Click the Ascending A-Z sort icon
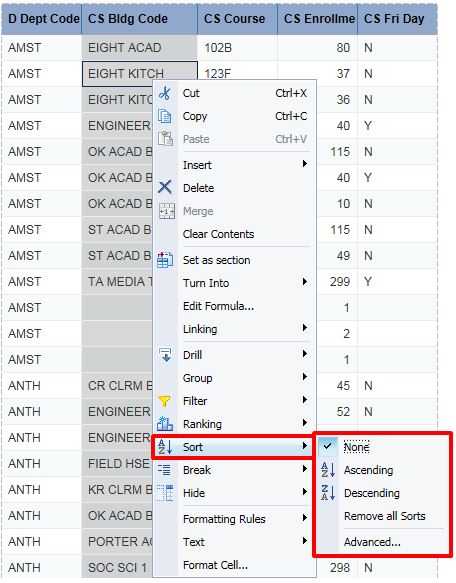This screenshot has height=583, width=456. 328,470
